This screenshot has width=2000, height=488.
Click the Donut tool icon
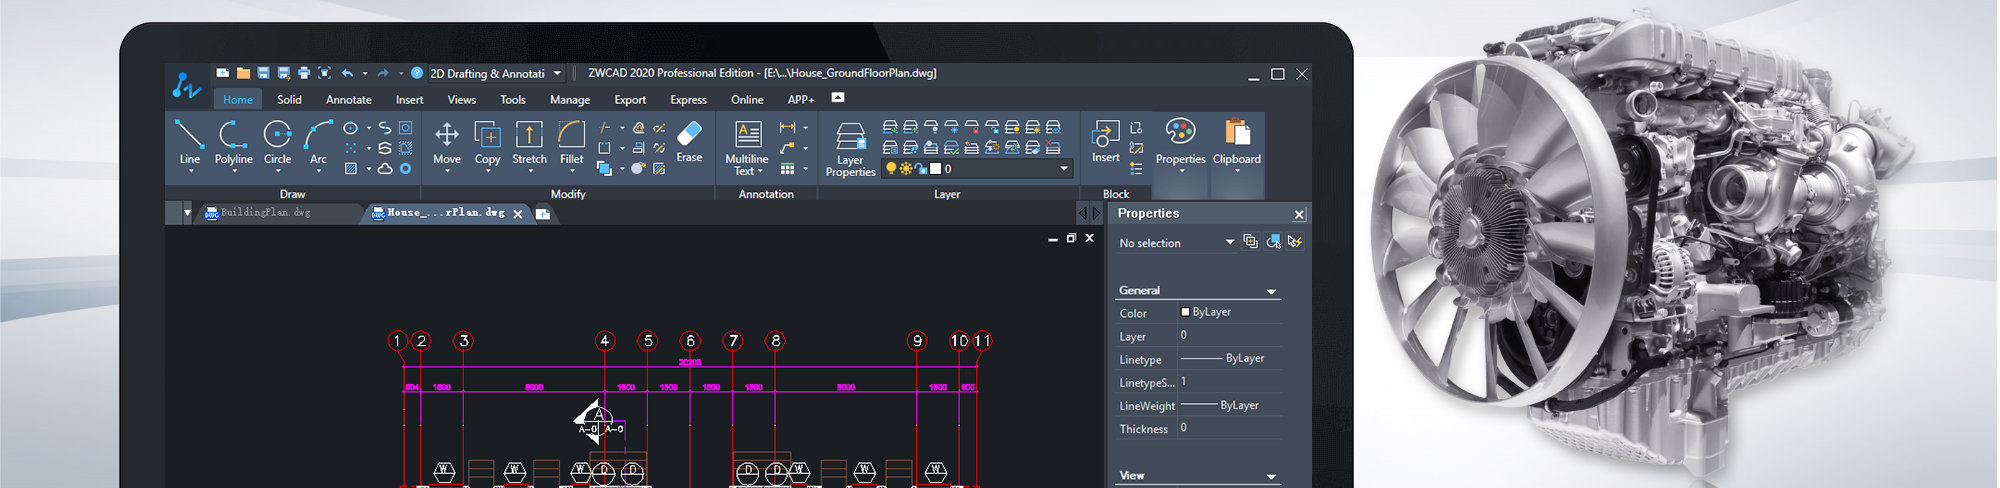pyautogui.click(x=405, y=168)
